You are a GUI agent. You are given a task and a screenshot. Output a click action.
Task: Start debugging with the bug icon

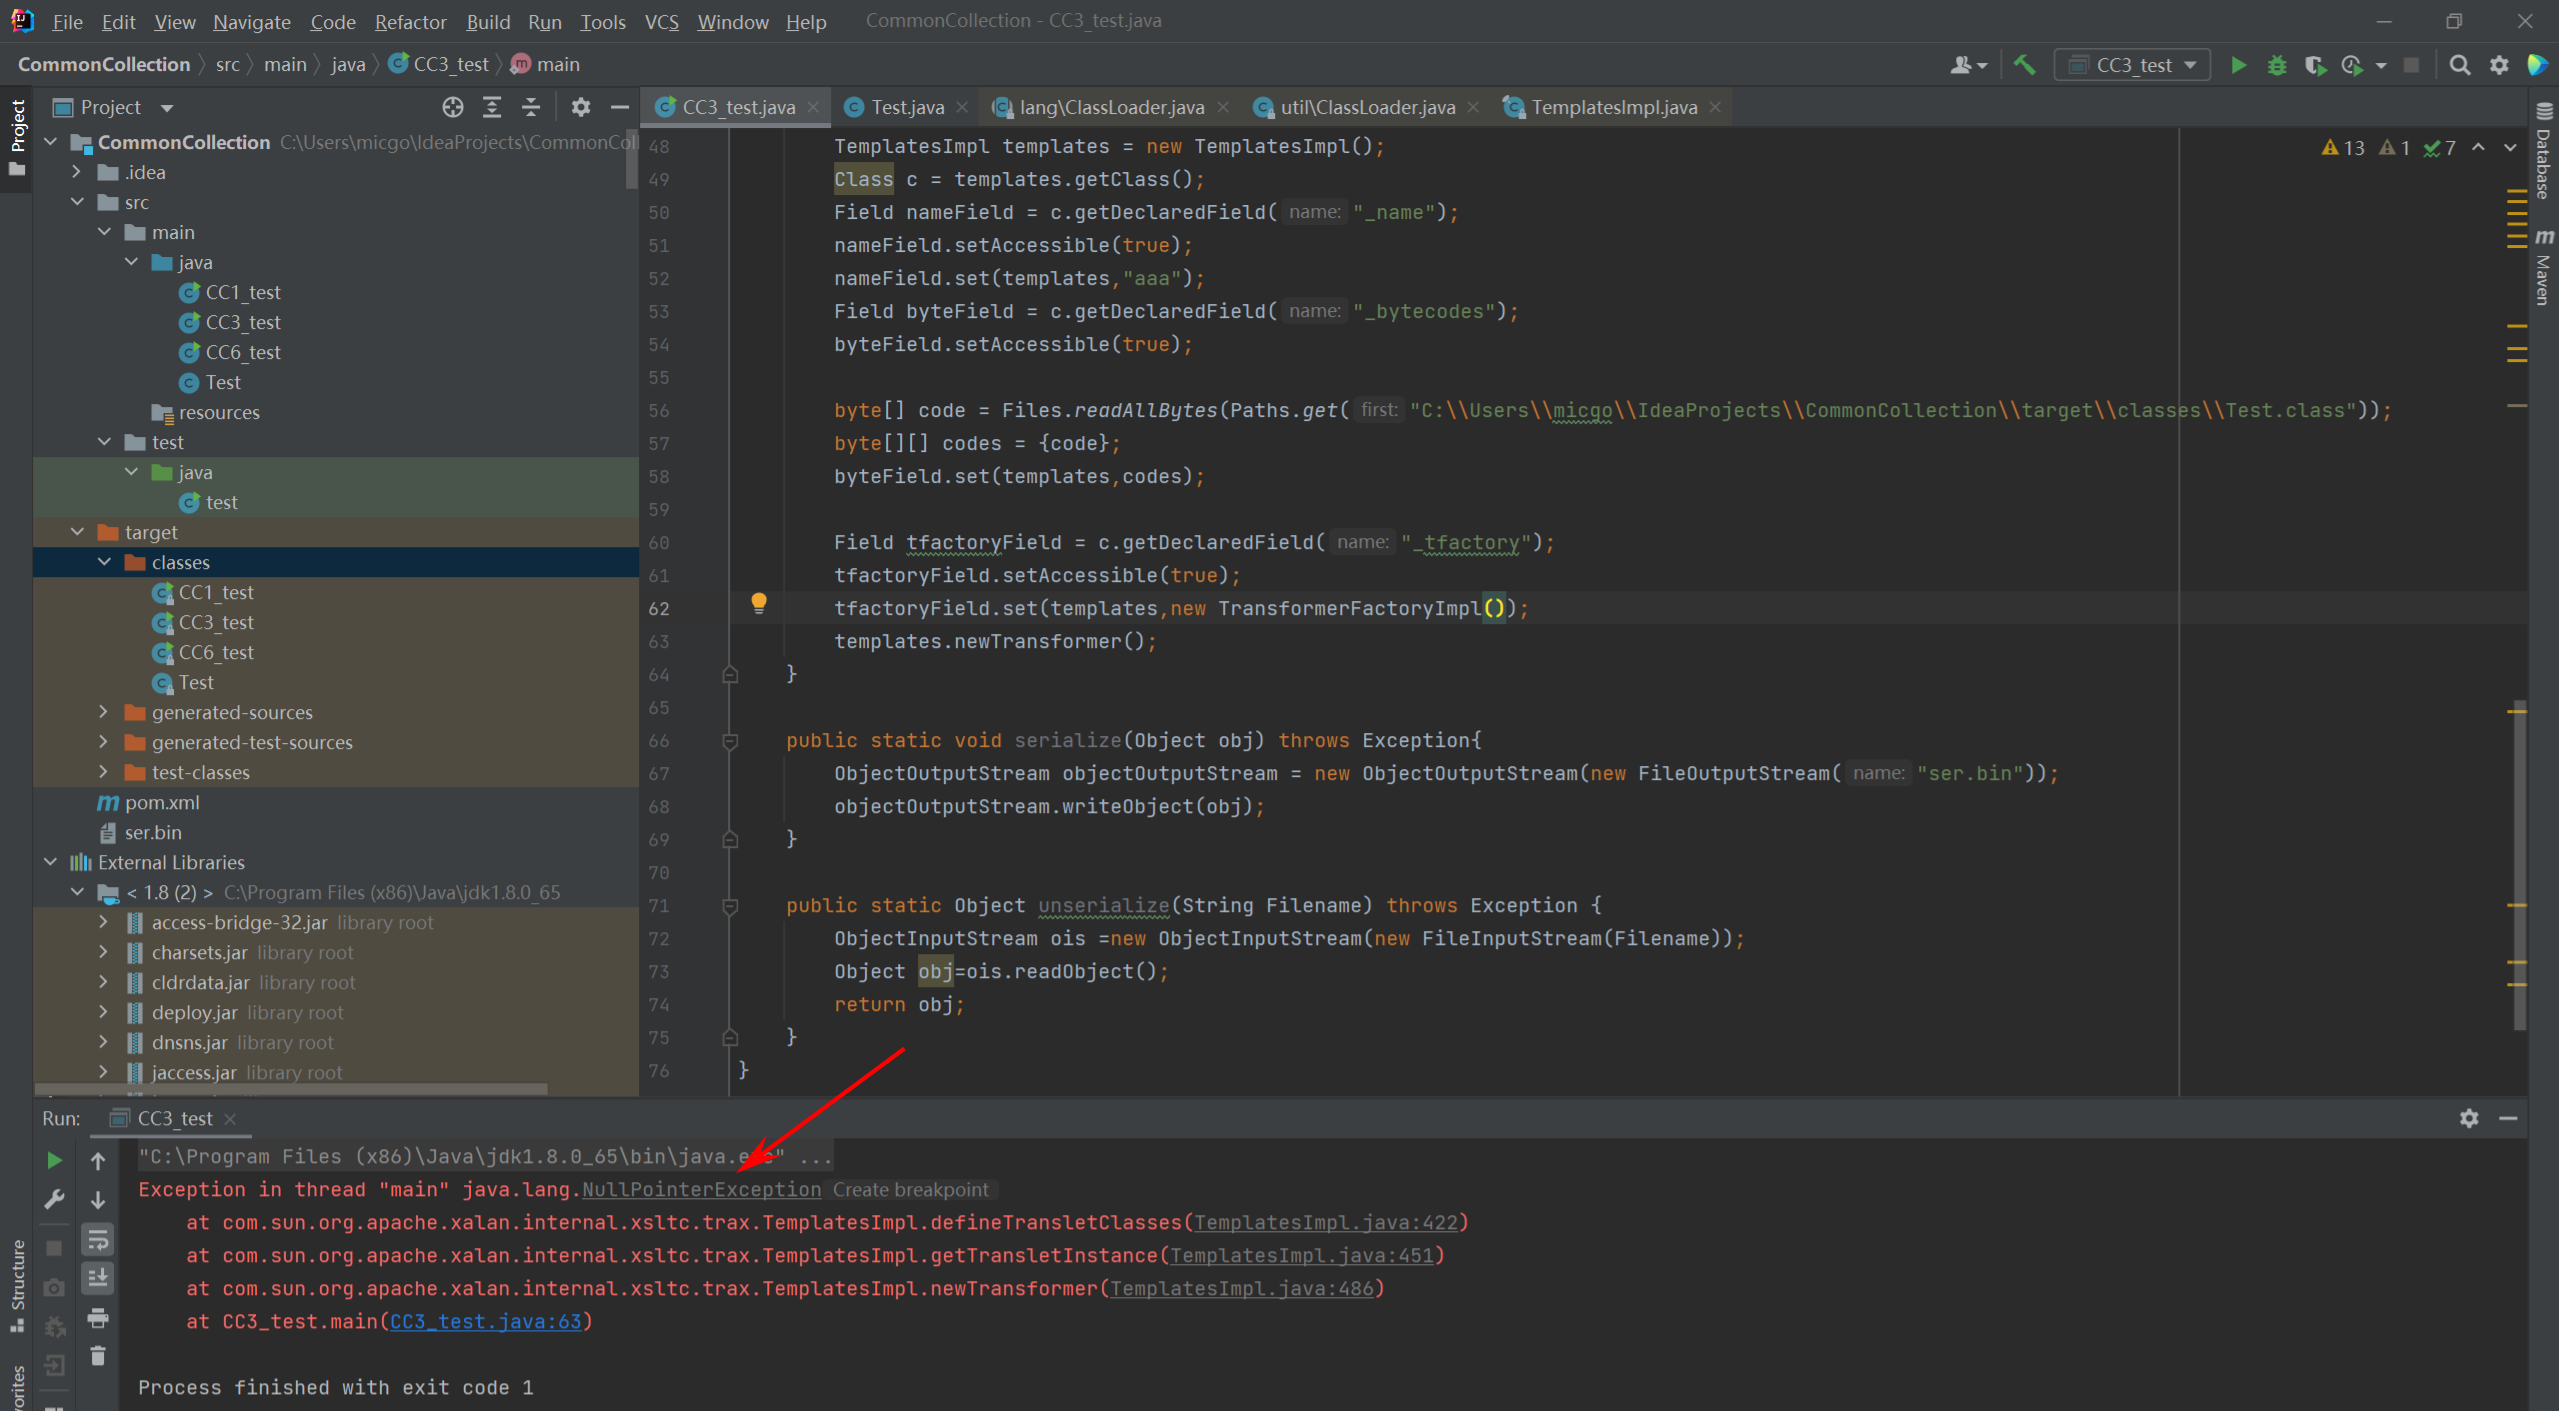2277,65
